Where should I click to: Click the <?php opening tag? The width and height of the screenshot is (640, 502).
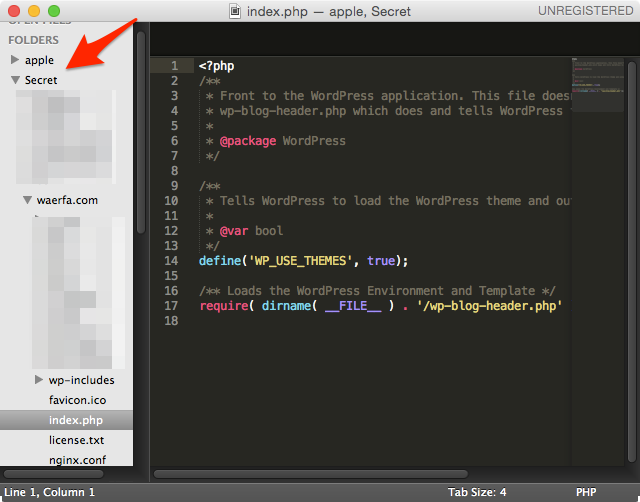pos(216,66)
